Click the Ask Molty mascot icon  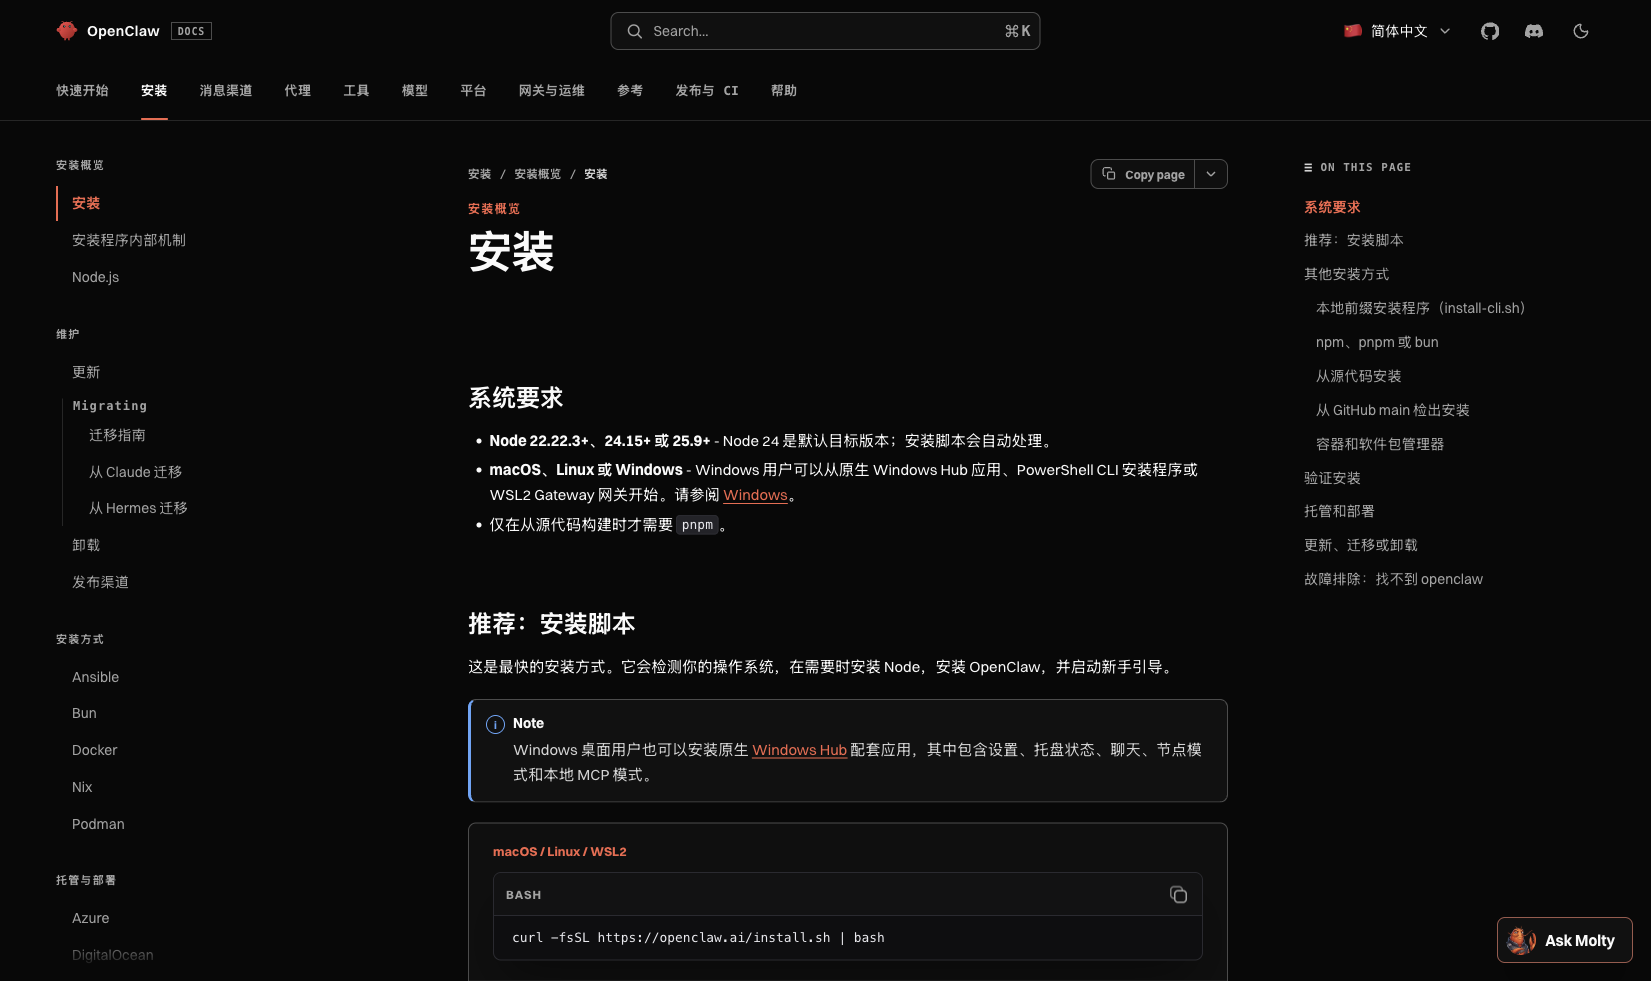[x=1521, y=940]
